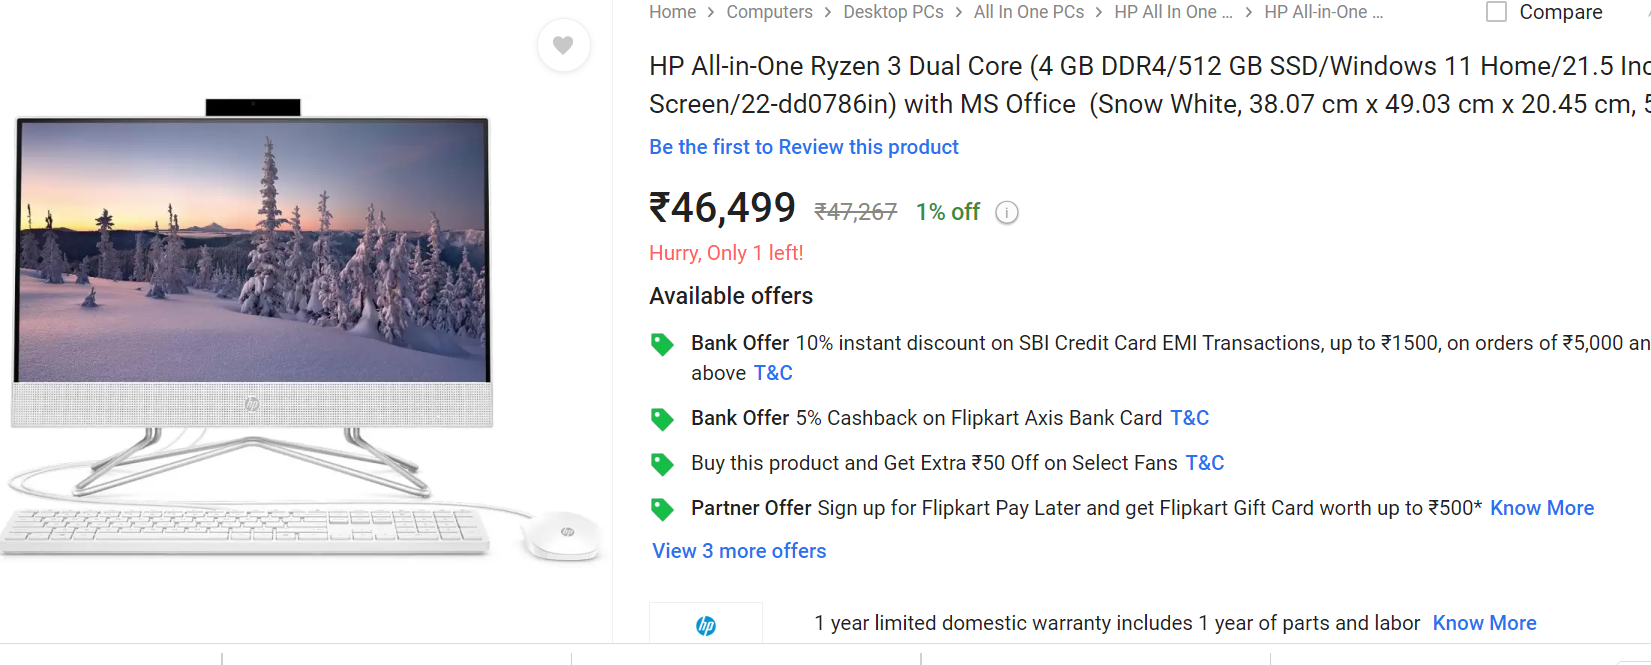Click the green tag beside SBI offer
The height and width of the screenshot is (665, 1651).
[662, 344]
